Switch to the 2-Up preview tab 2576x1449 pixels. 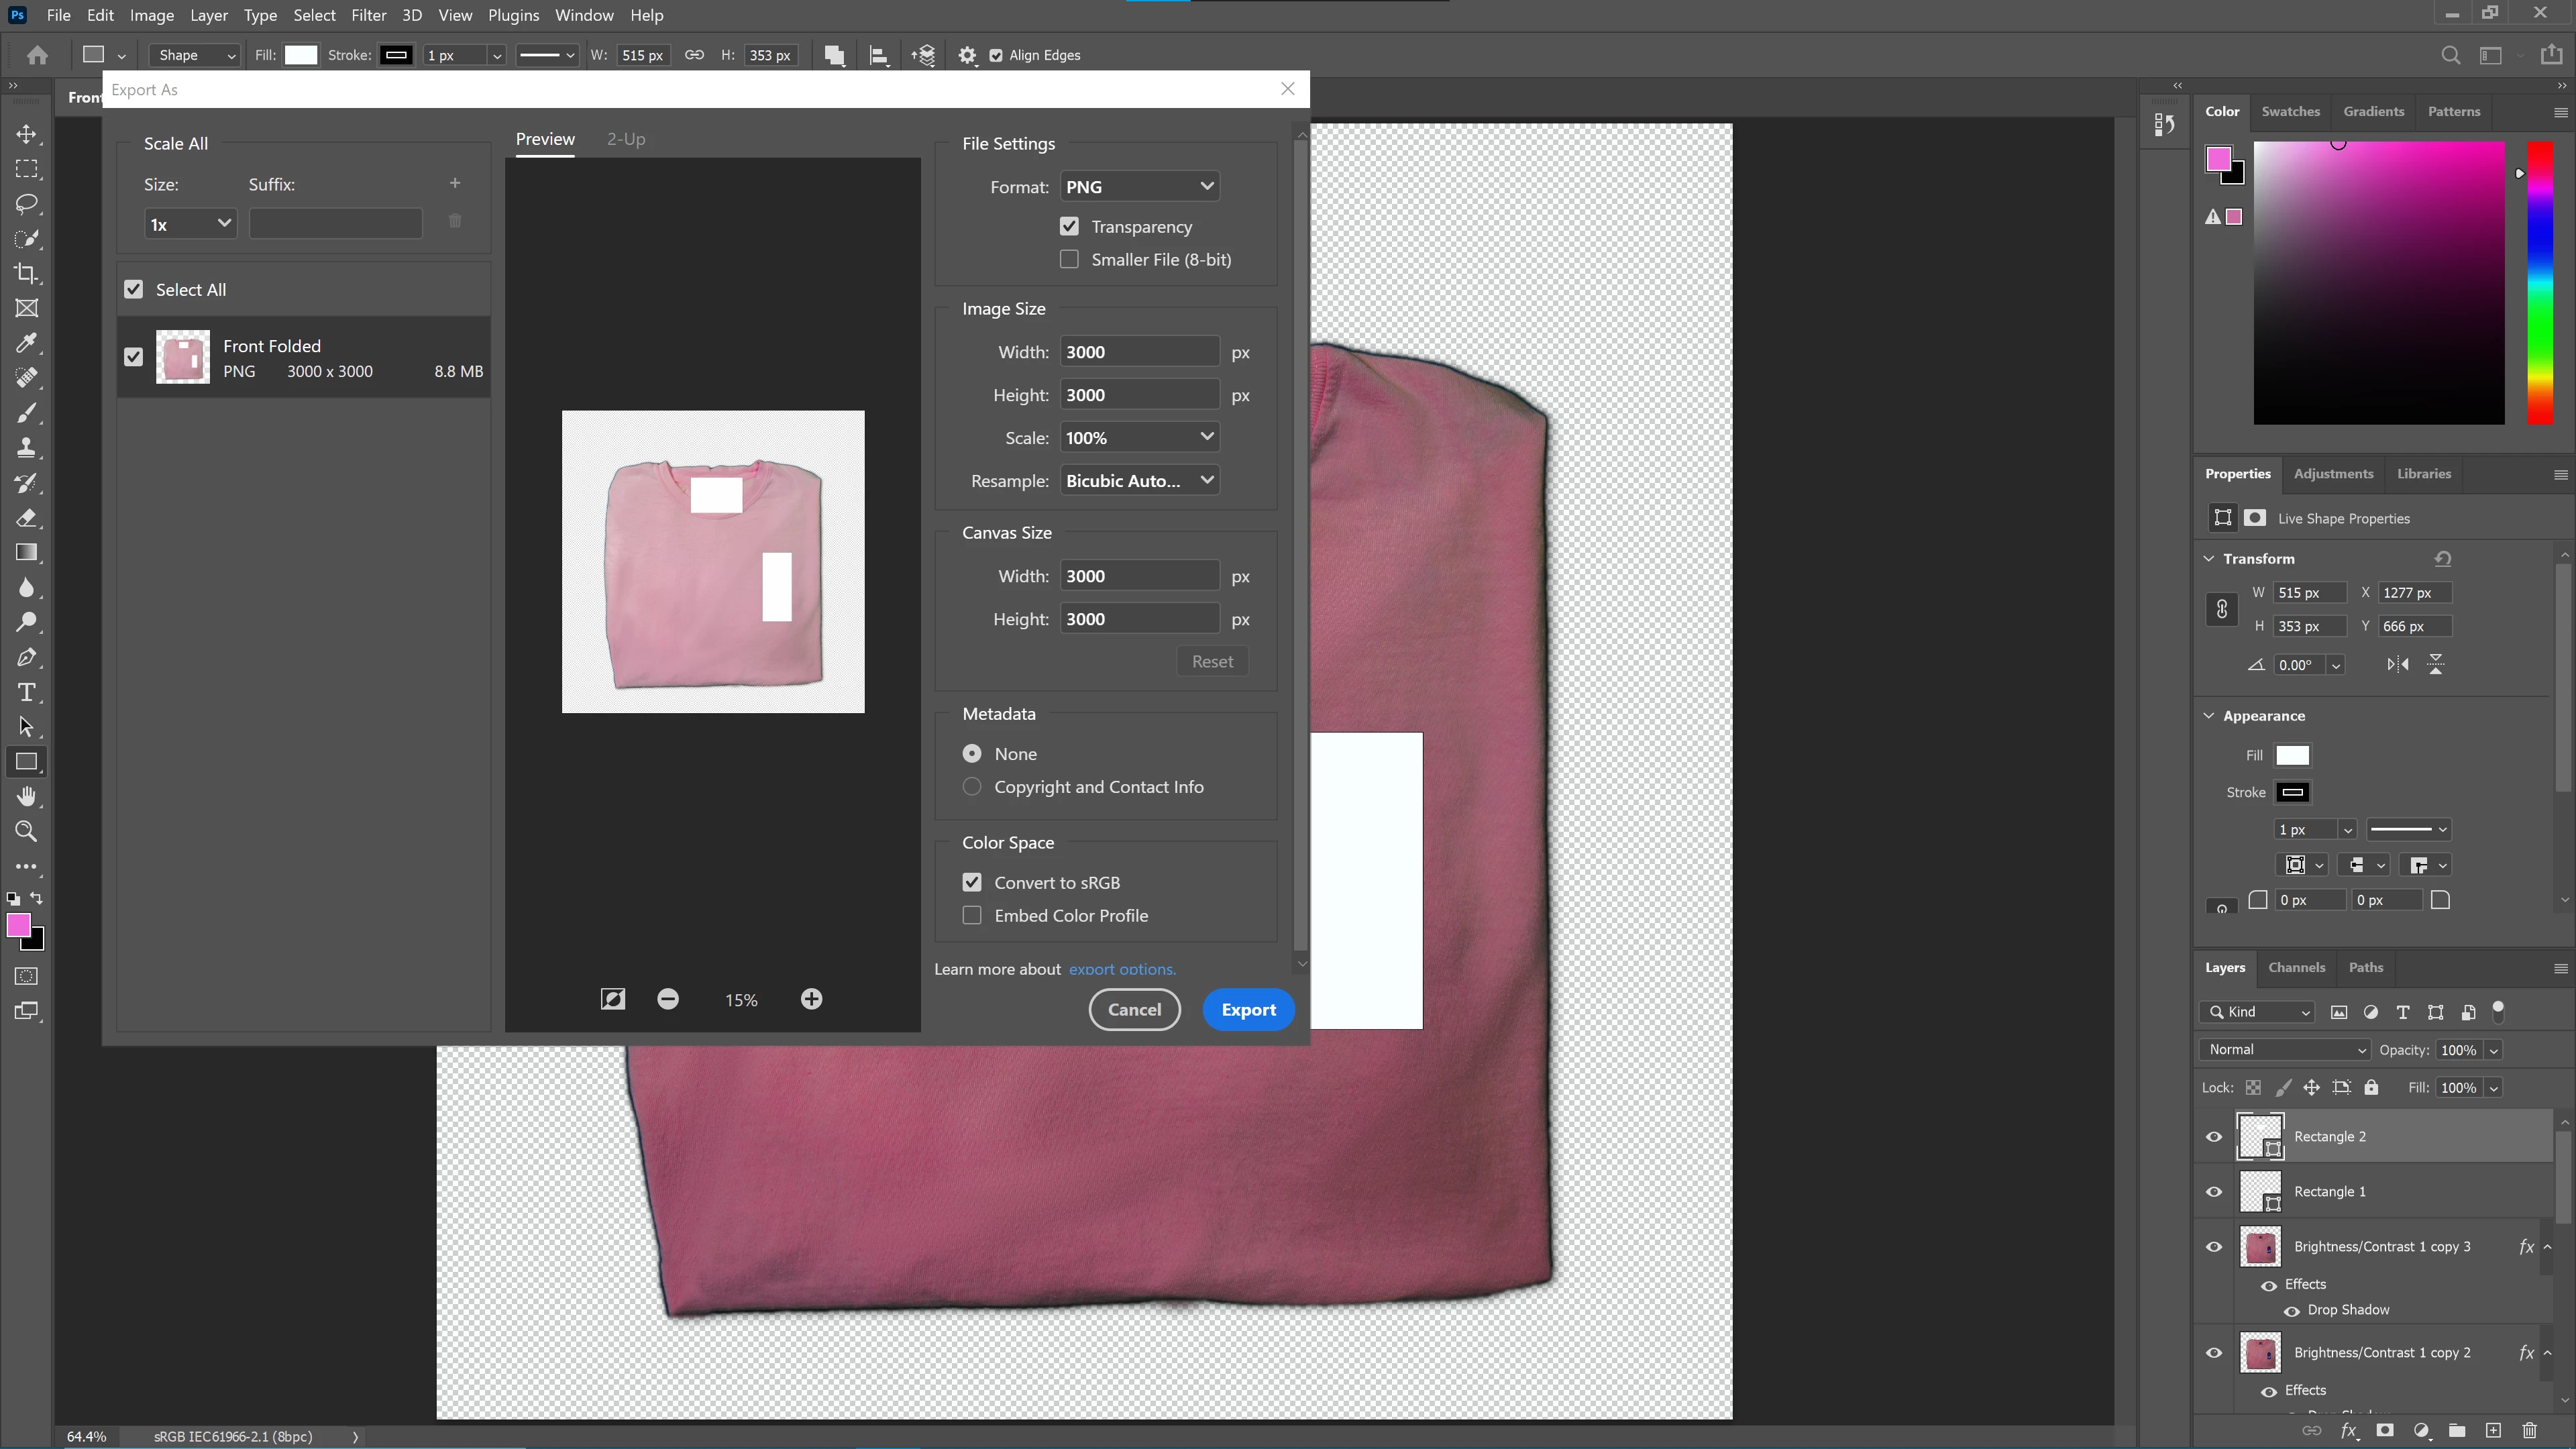[626, 139]
